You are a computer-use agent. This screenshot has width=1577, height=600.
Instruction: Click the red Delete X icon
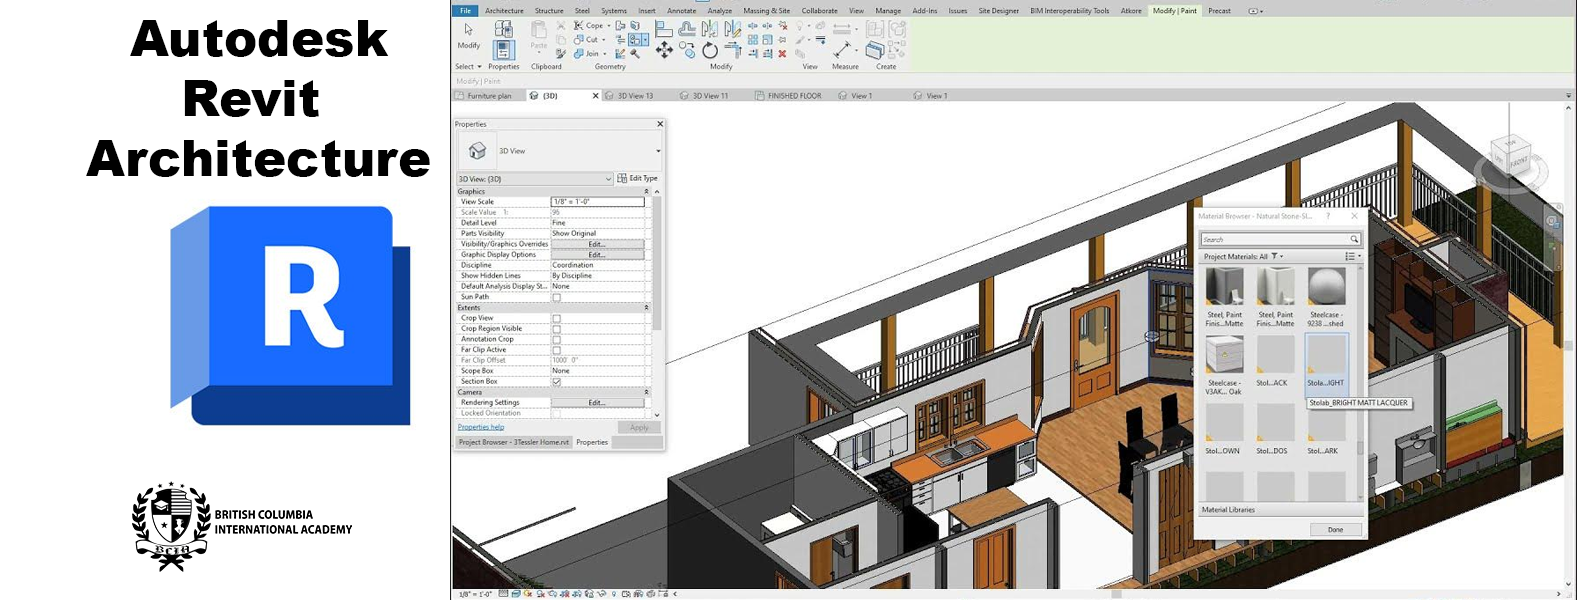click(782, 54)
